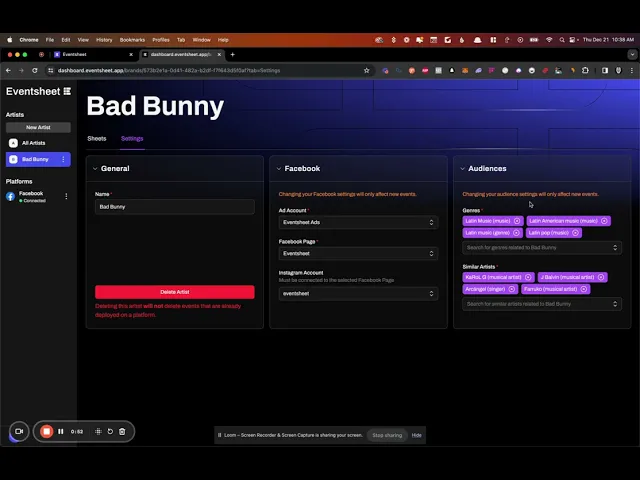
Task: Delete the Loom recording with trash icon
Action: (x=122, y=431)
